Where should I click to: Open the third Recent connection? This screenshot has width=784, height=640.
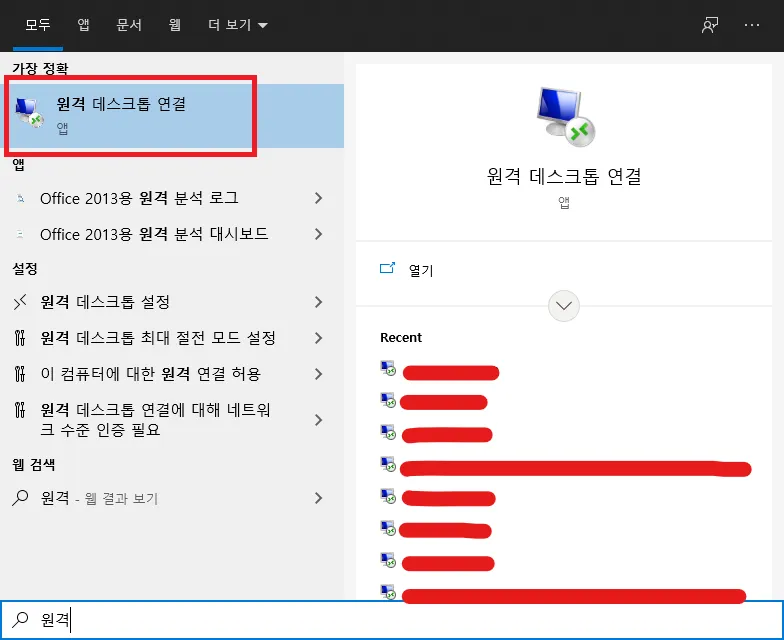pyautogui.click(x=436, y=434)
